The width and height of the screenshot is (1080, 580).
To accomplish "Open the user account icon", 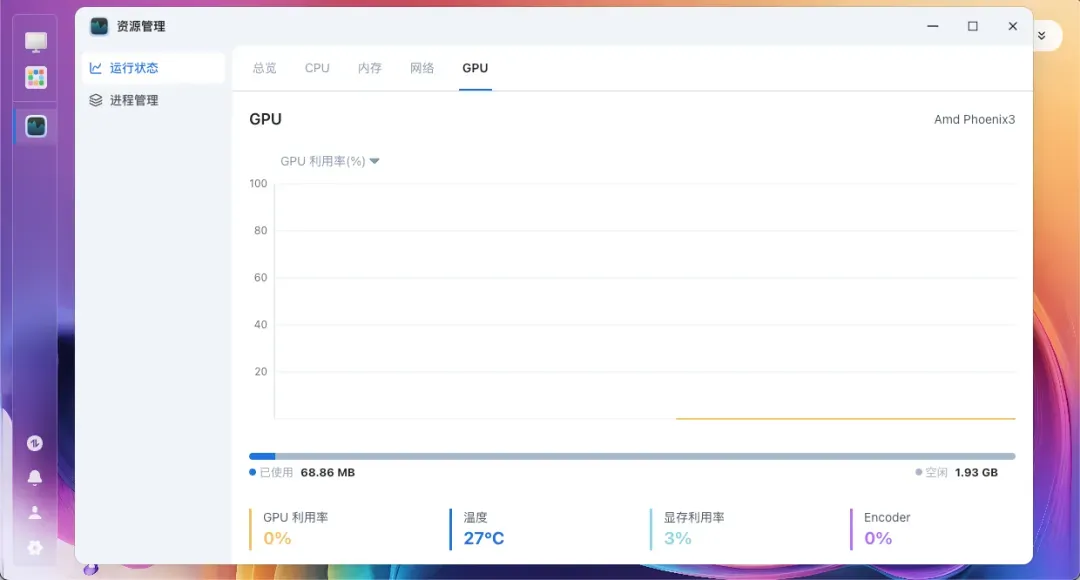I will pos(35,512).
